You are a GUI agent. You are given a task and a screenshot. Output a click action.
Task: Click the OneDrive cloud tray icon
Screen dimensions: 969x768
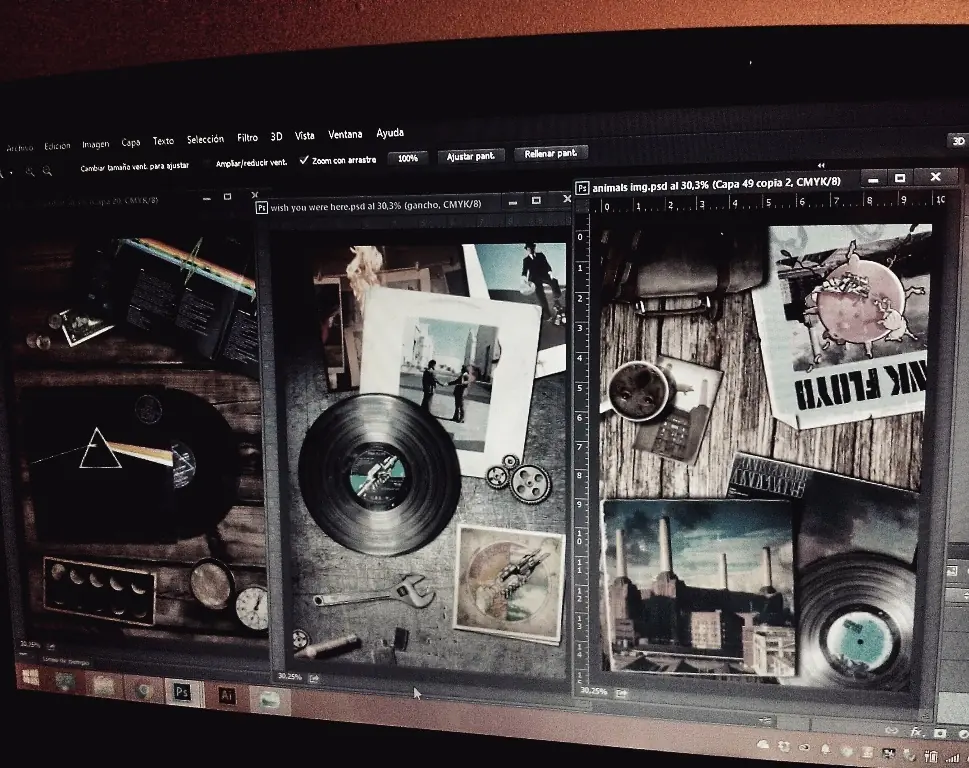click(763, 745)
